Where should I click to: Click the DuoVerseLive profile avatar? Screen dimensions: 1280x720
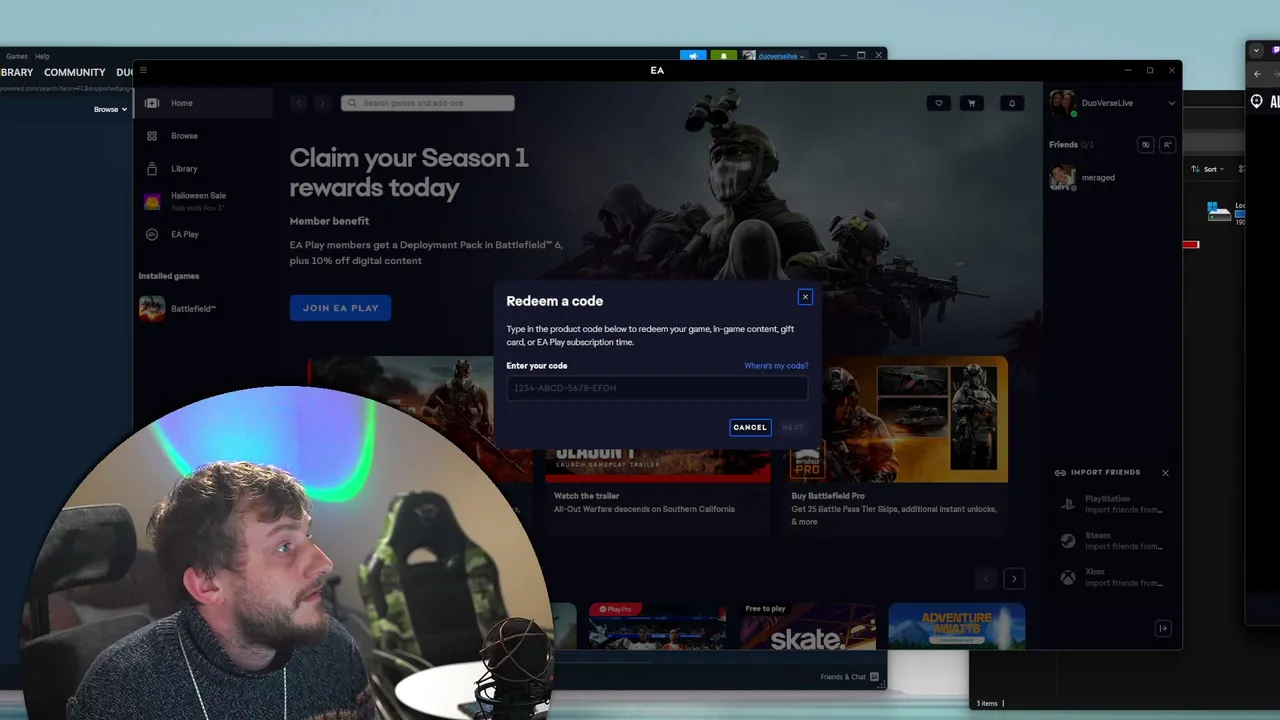(x=1062, y=103)
